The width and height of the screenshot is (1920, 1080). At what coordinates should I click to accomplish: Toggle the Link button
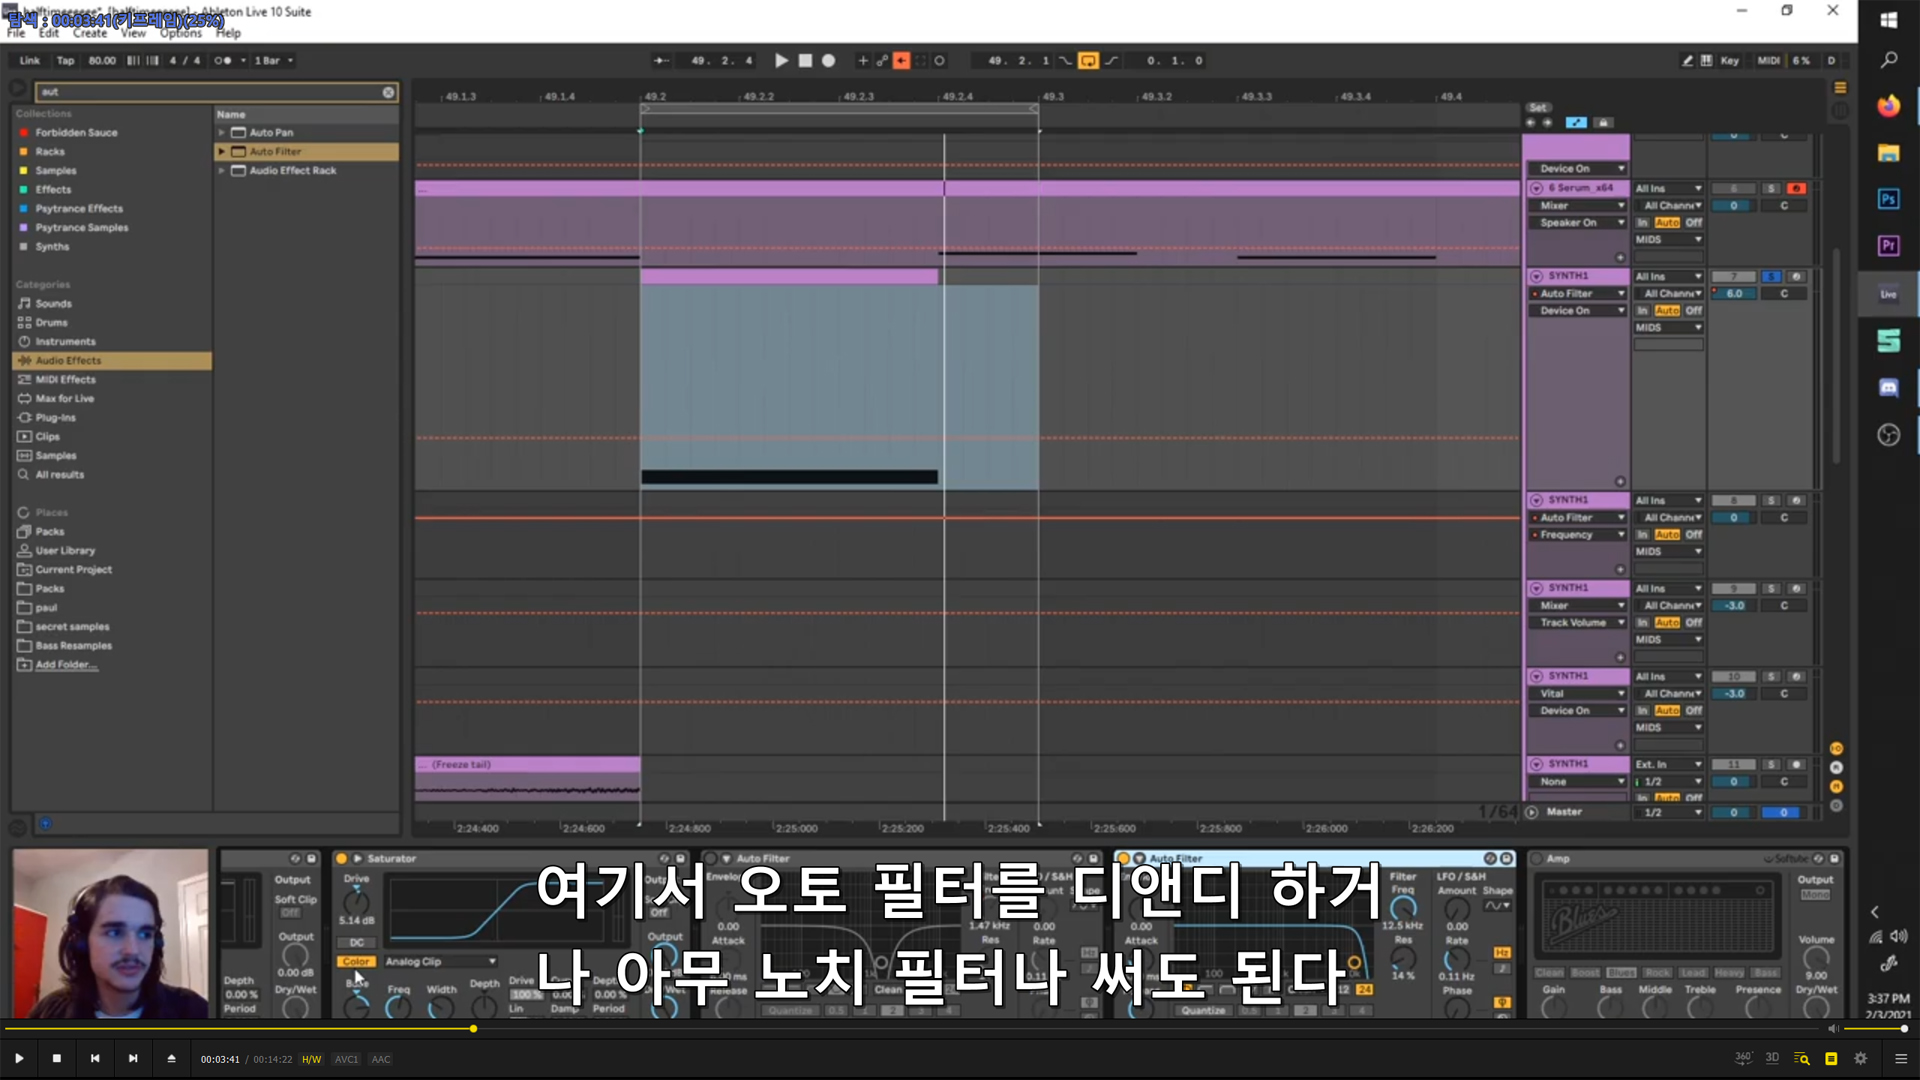click(29, 61)
